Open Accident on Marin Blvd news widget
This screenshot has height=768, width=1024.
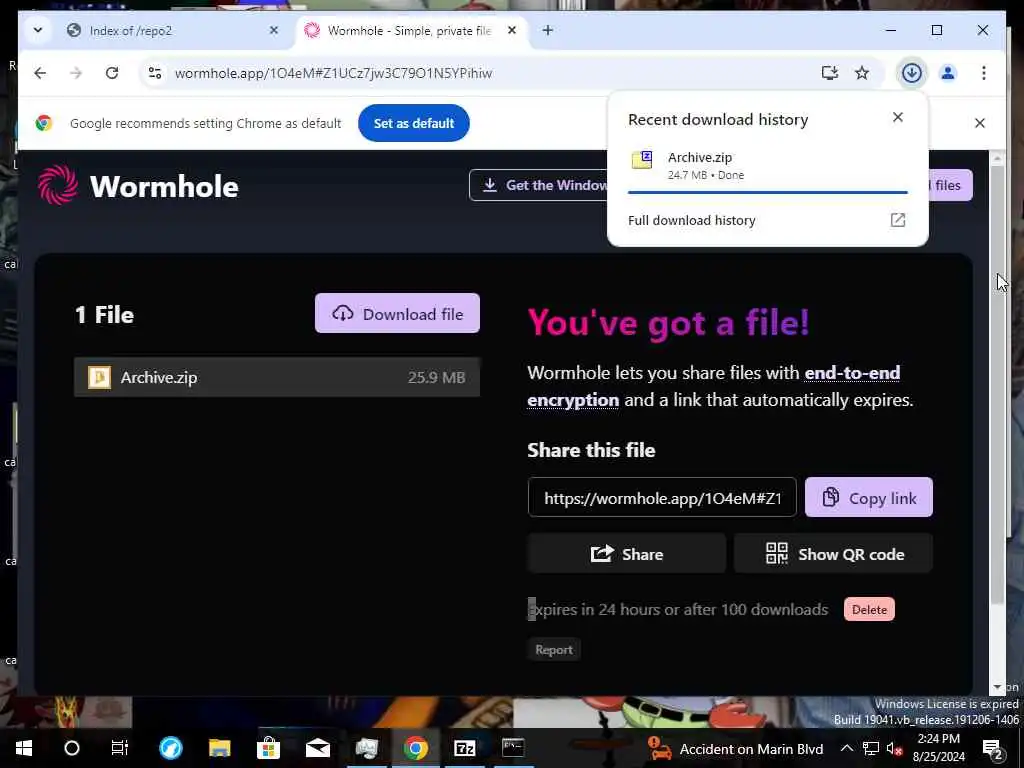pos(735,748)
